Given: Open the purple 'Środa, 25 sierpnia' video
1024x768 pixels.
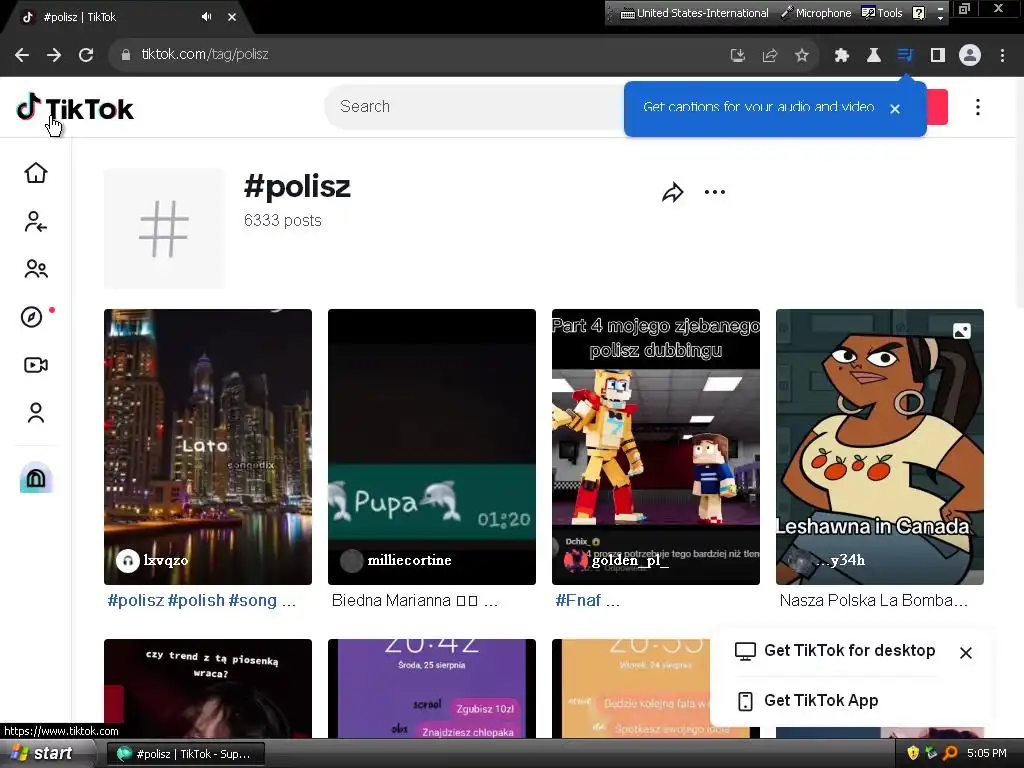Looking at the screenshot, I should coord(432,688).
